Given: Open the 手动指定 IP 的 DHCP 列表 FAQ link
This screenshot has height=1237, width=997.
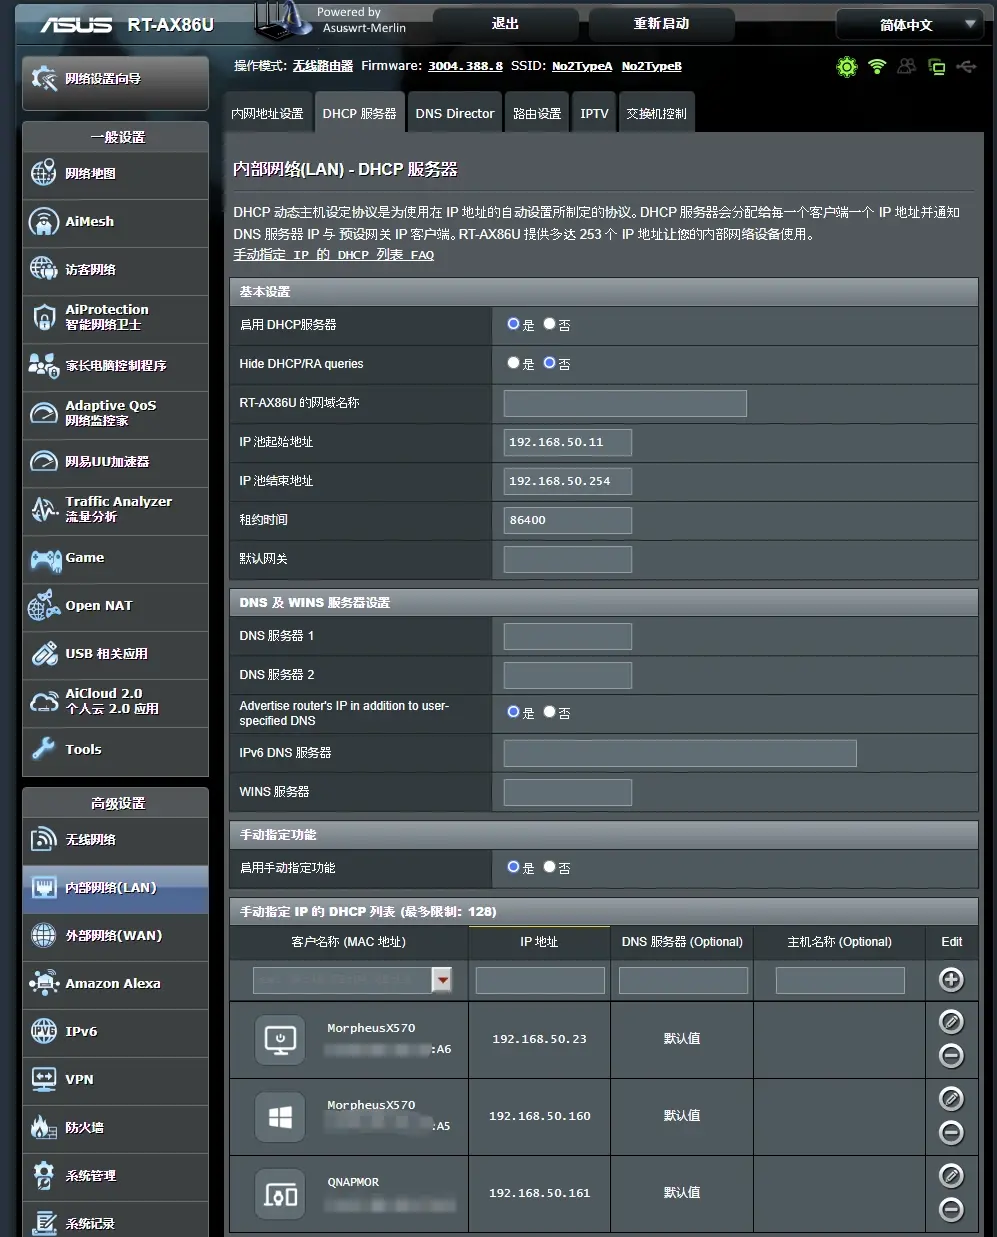Looking at the screenshot, I should coord(334,255).
